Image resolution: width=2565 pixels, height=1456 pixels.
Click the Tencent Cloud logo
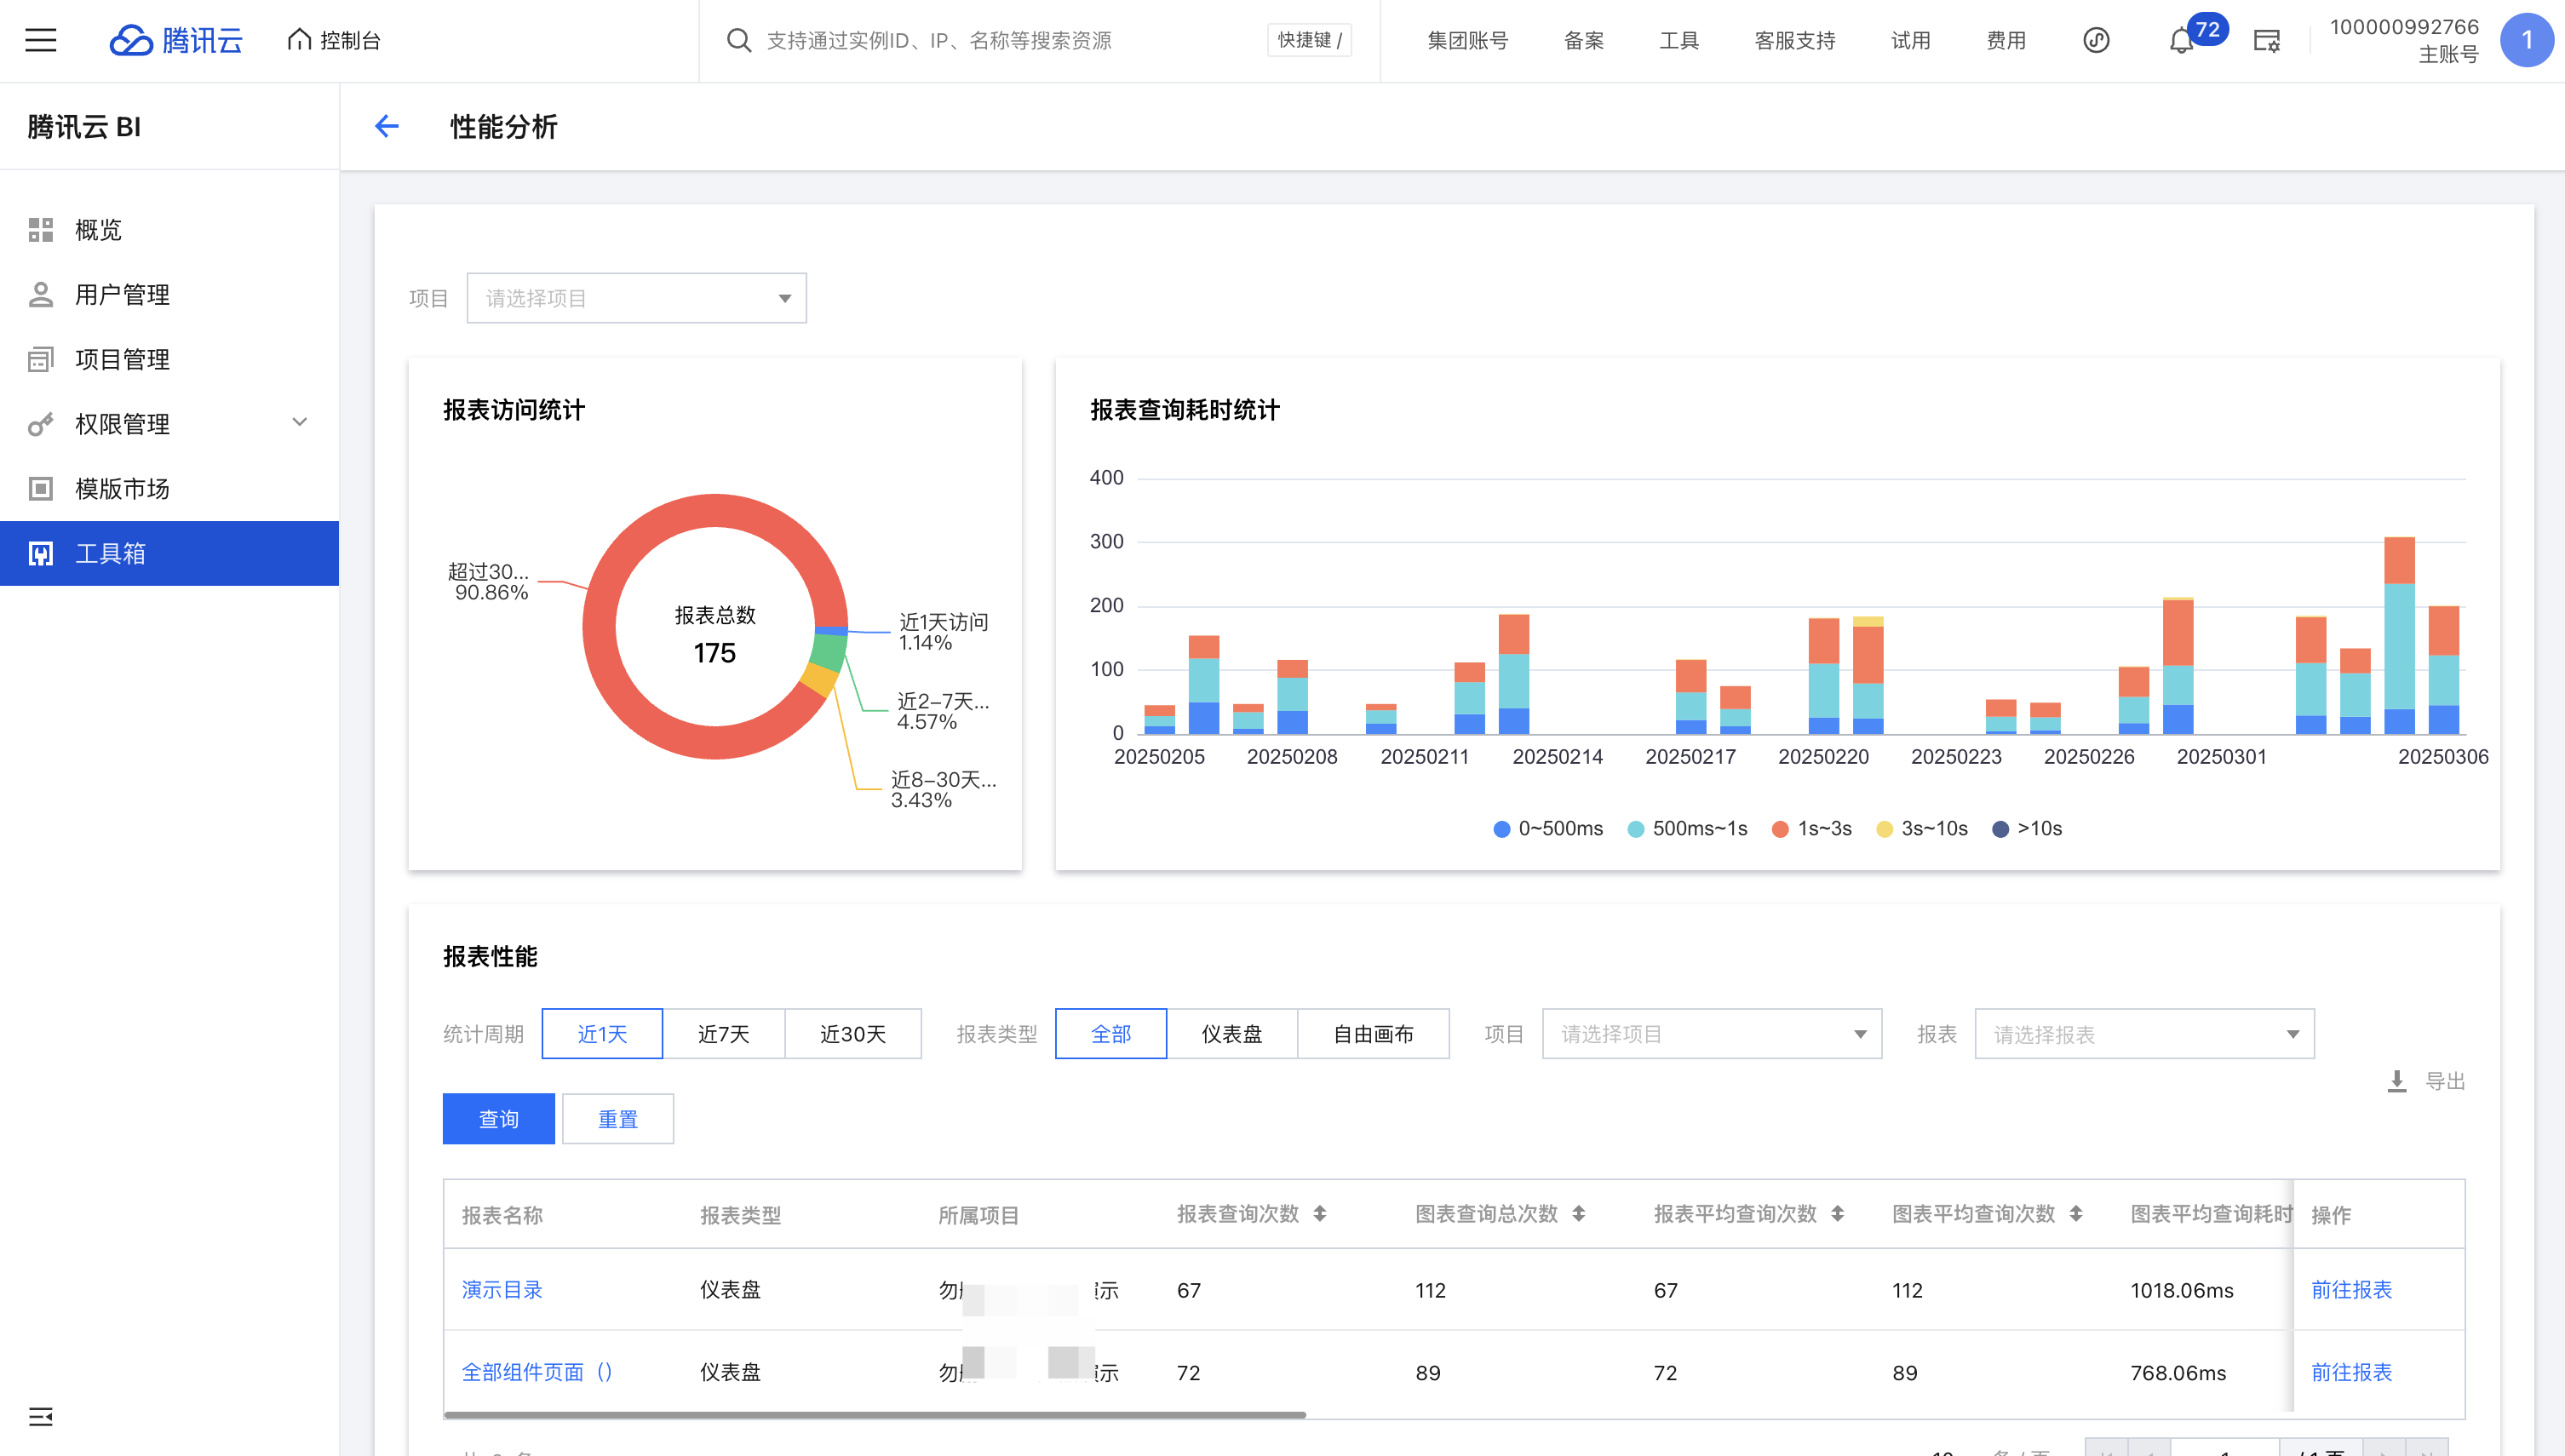click(176, 40)
